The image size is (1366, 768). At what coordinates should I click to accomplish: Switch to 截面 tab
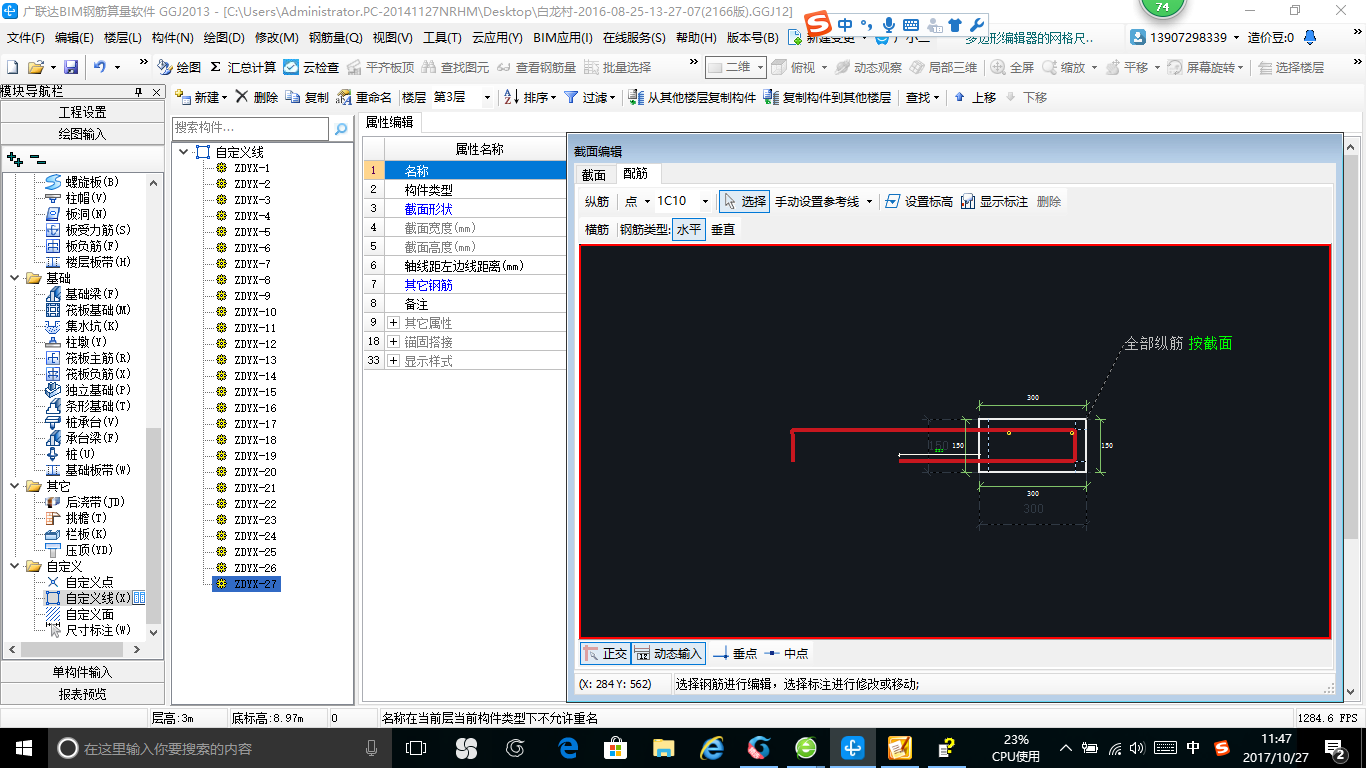tap(593, 174)
